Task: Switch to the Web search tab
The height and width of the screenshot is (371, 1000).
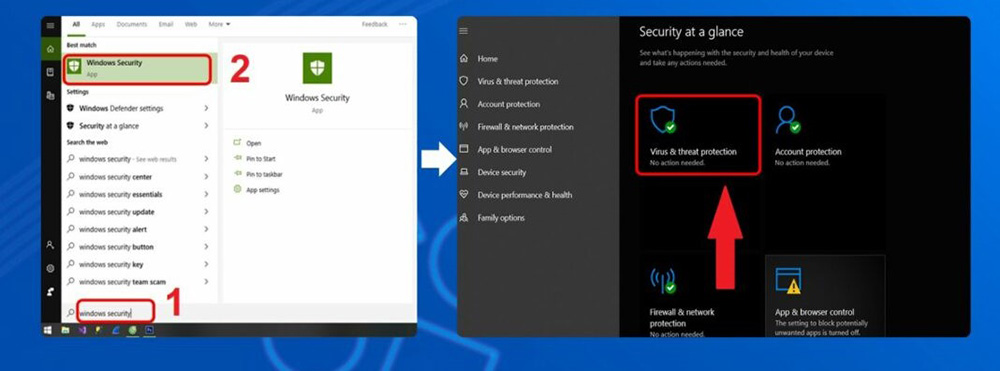Action: pos(191,24)
